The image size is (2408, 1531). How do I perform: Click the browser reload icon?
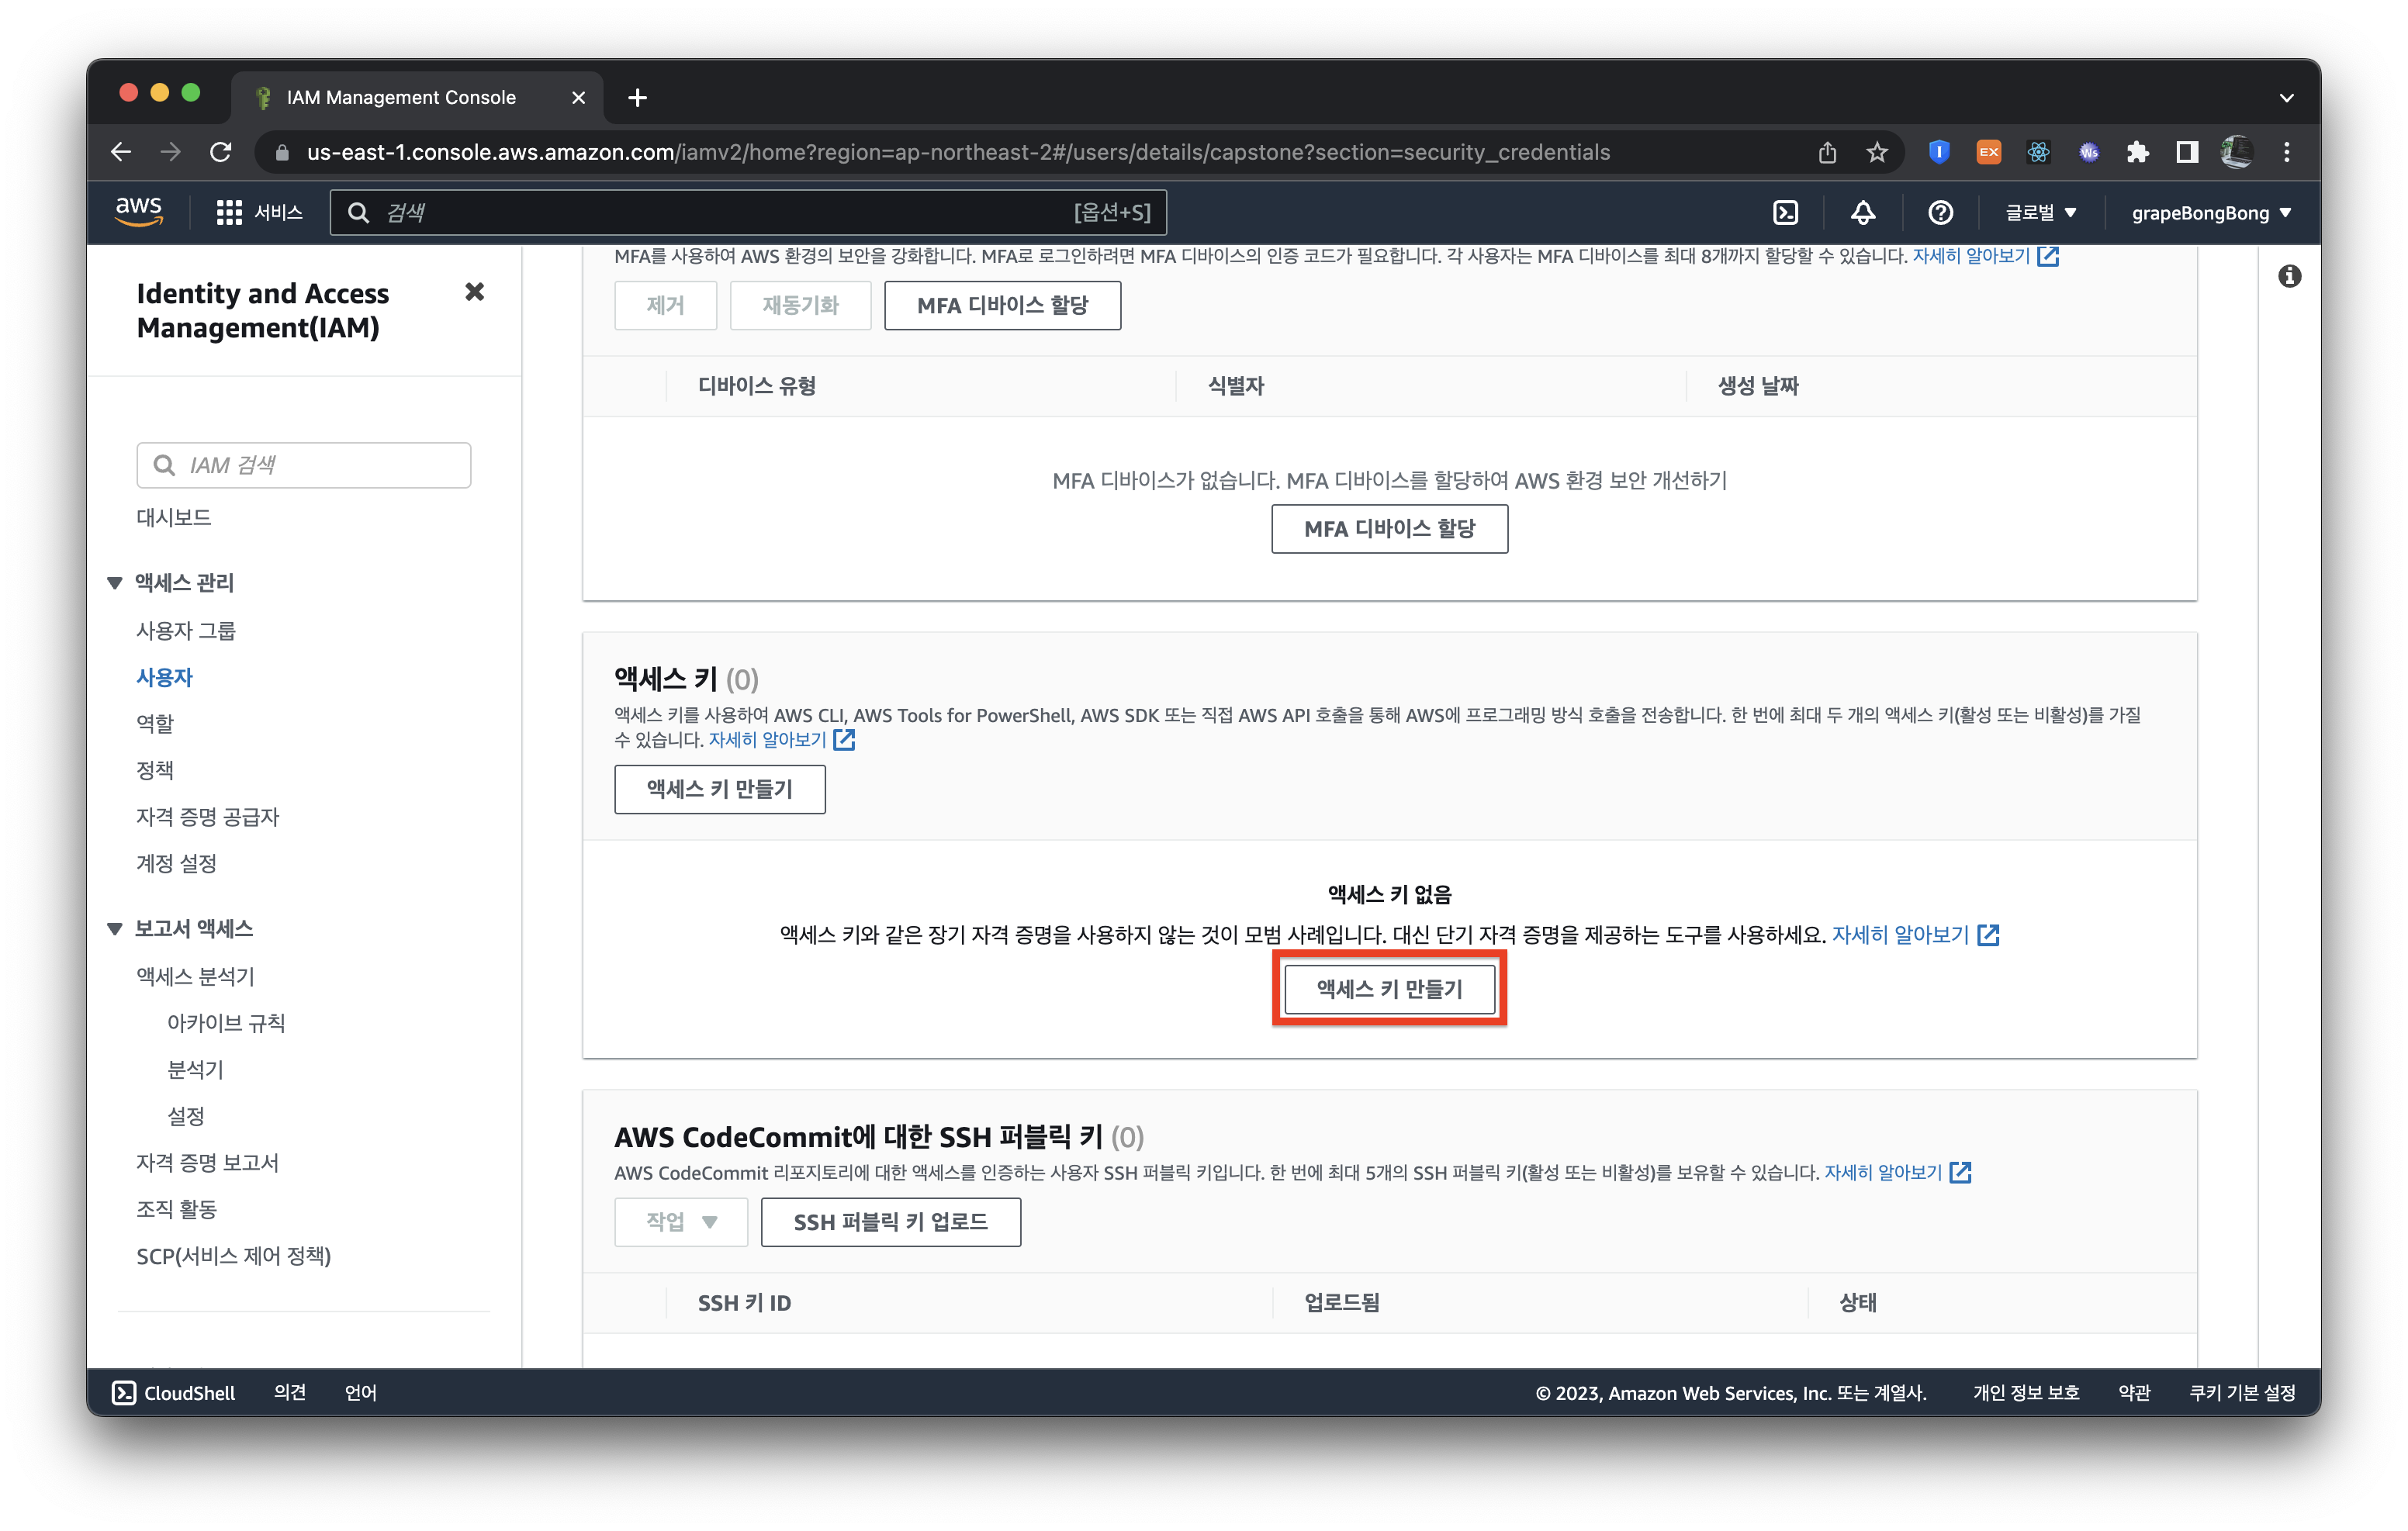221,152
